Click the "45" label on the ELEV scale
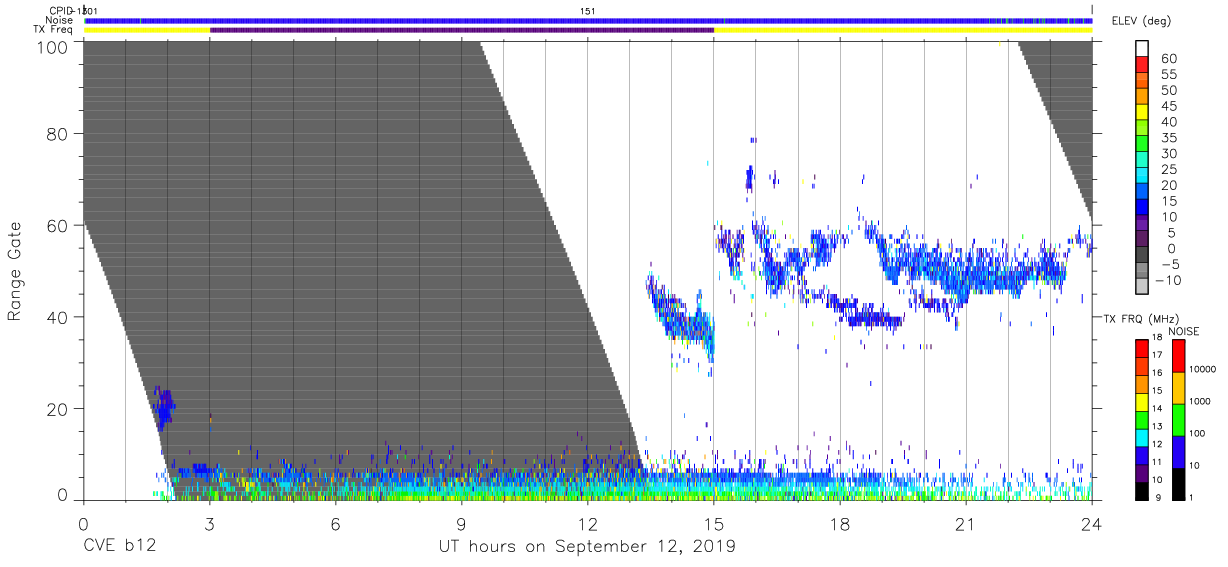The width and height of the screenshot is (1228, 567). pyautogui.click(x=1168, y=106)
